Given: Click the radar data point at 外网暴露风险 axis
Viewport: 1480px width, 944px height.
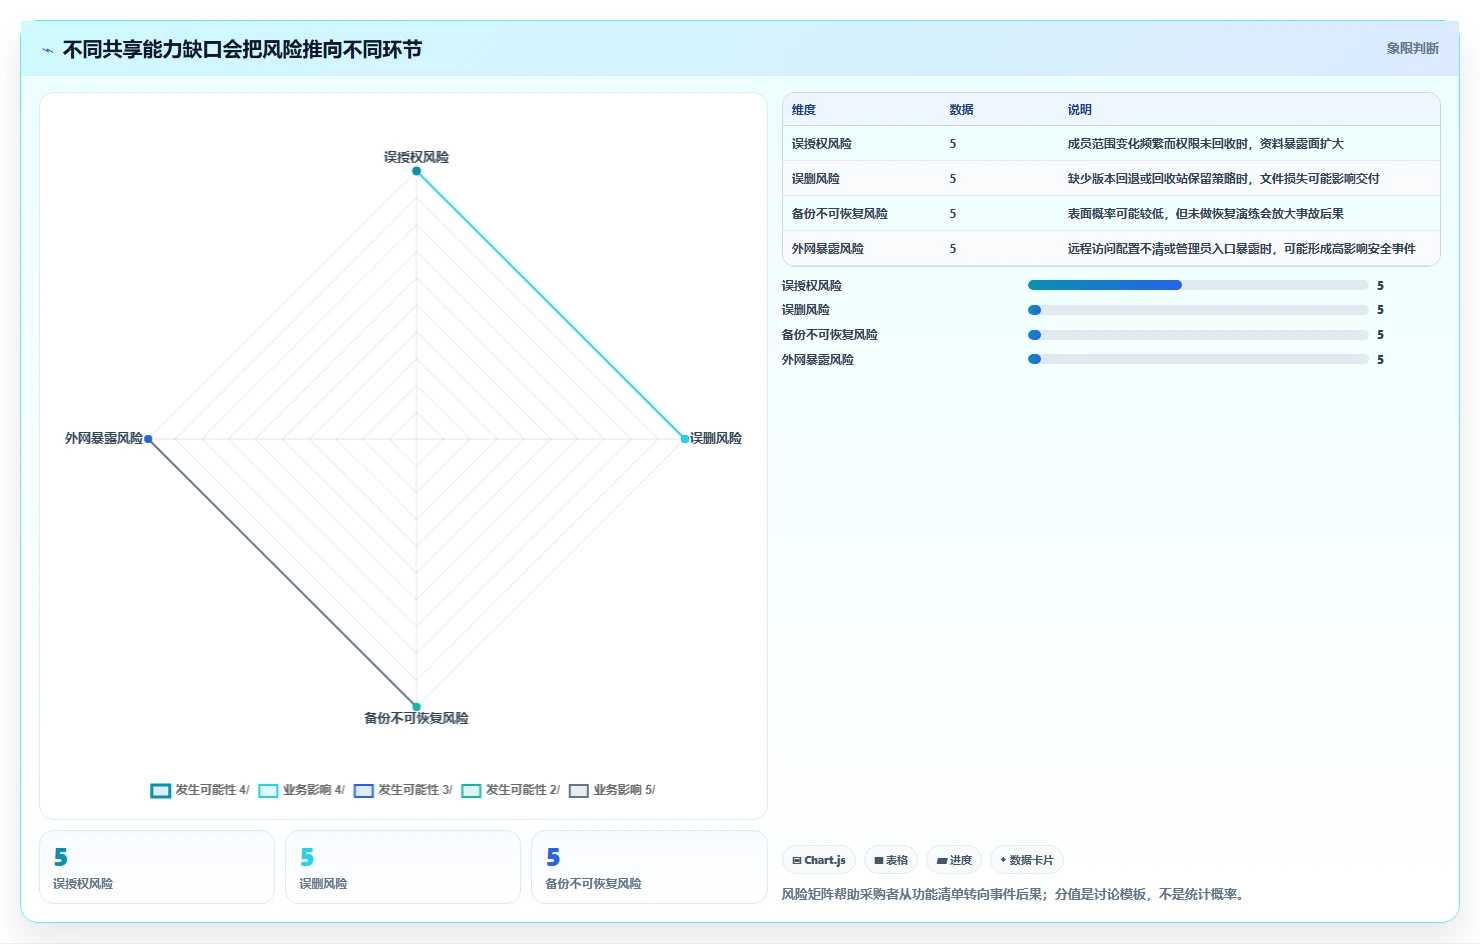Looking at the screenshot, I should (148, 439).
